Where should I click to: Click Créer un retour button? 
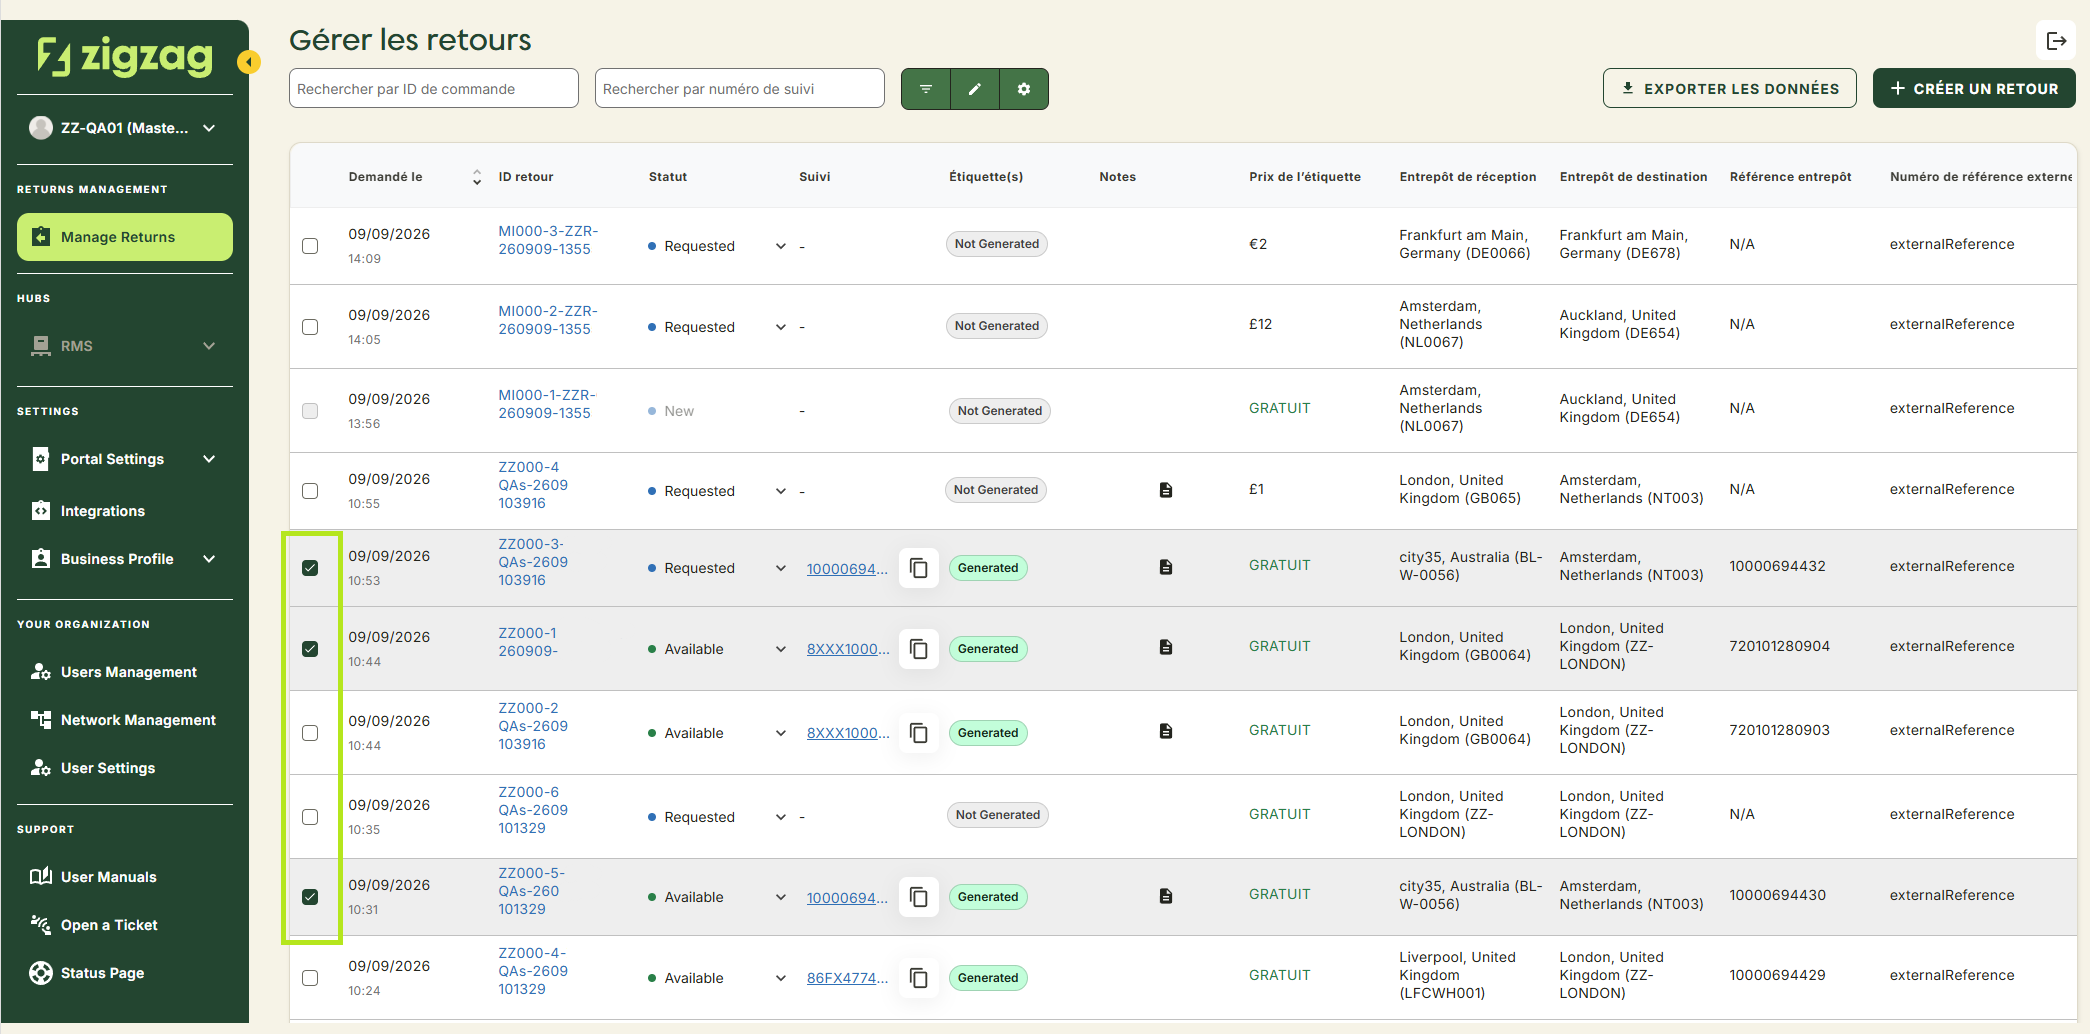pyautogui.click(x=1974, y=88)
